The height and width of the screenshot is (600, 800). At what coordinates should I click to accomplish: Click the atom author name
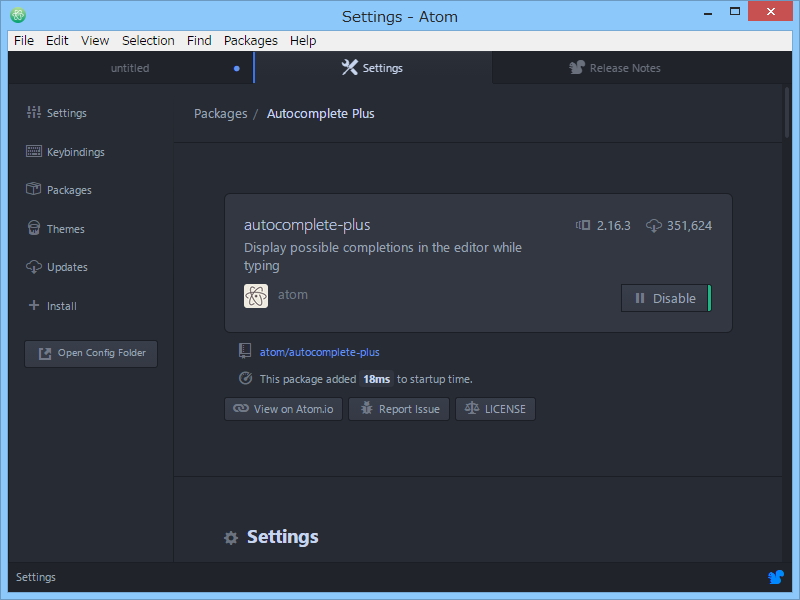(x=293, y=294)
